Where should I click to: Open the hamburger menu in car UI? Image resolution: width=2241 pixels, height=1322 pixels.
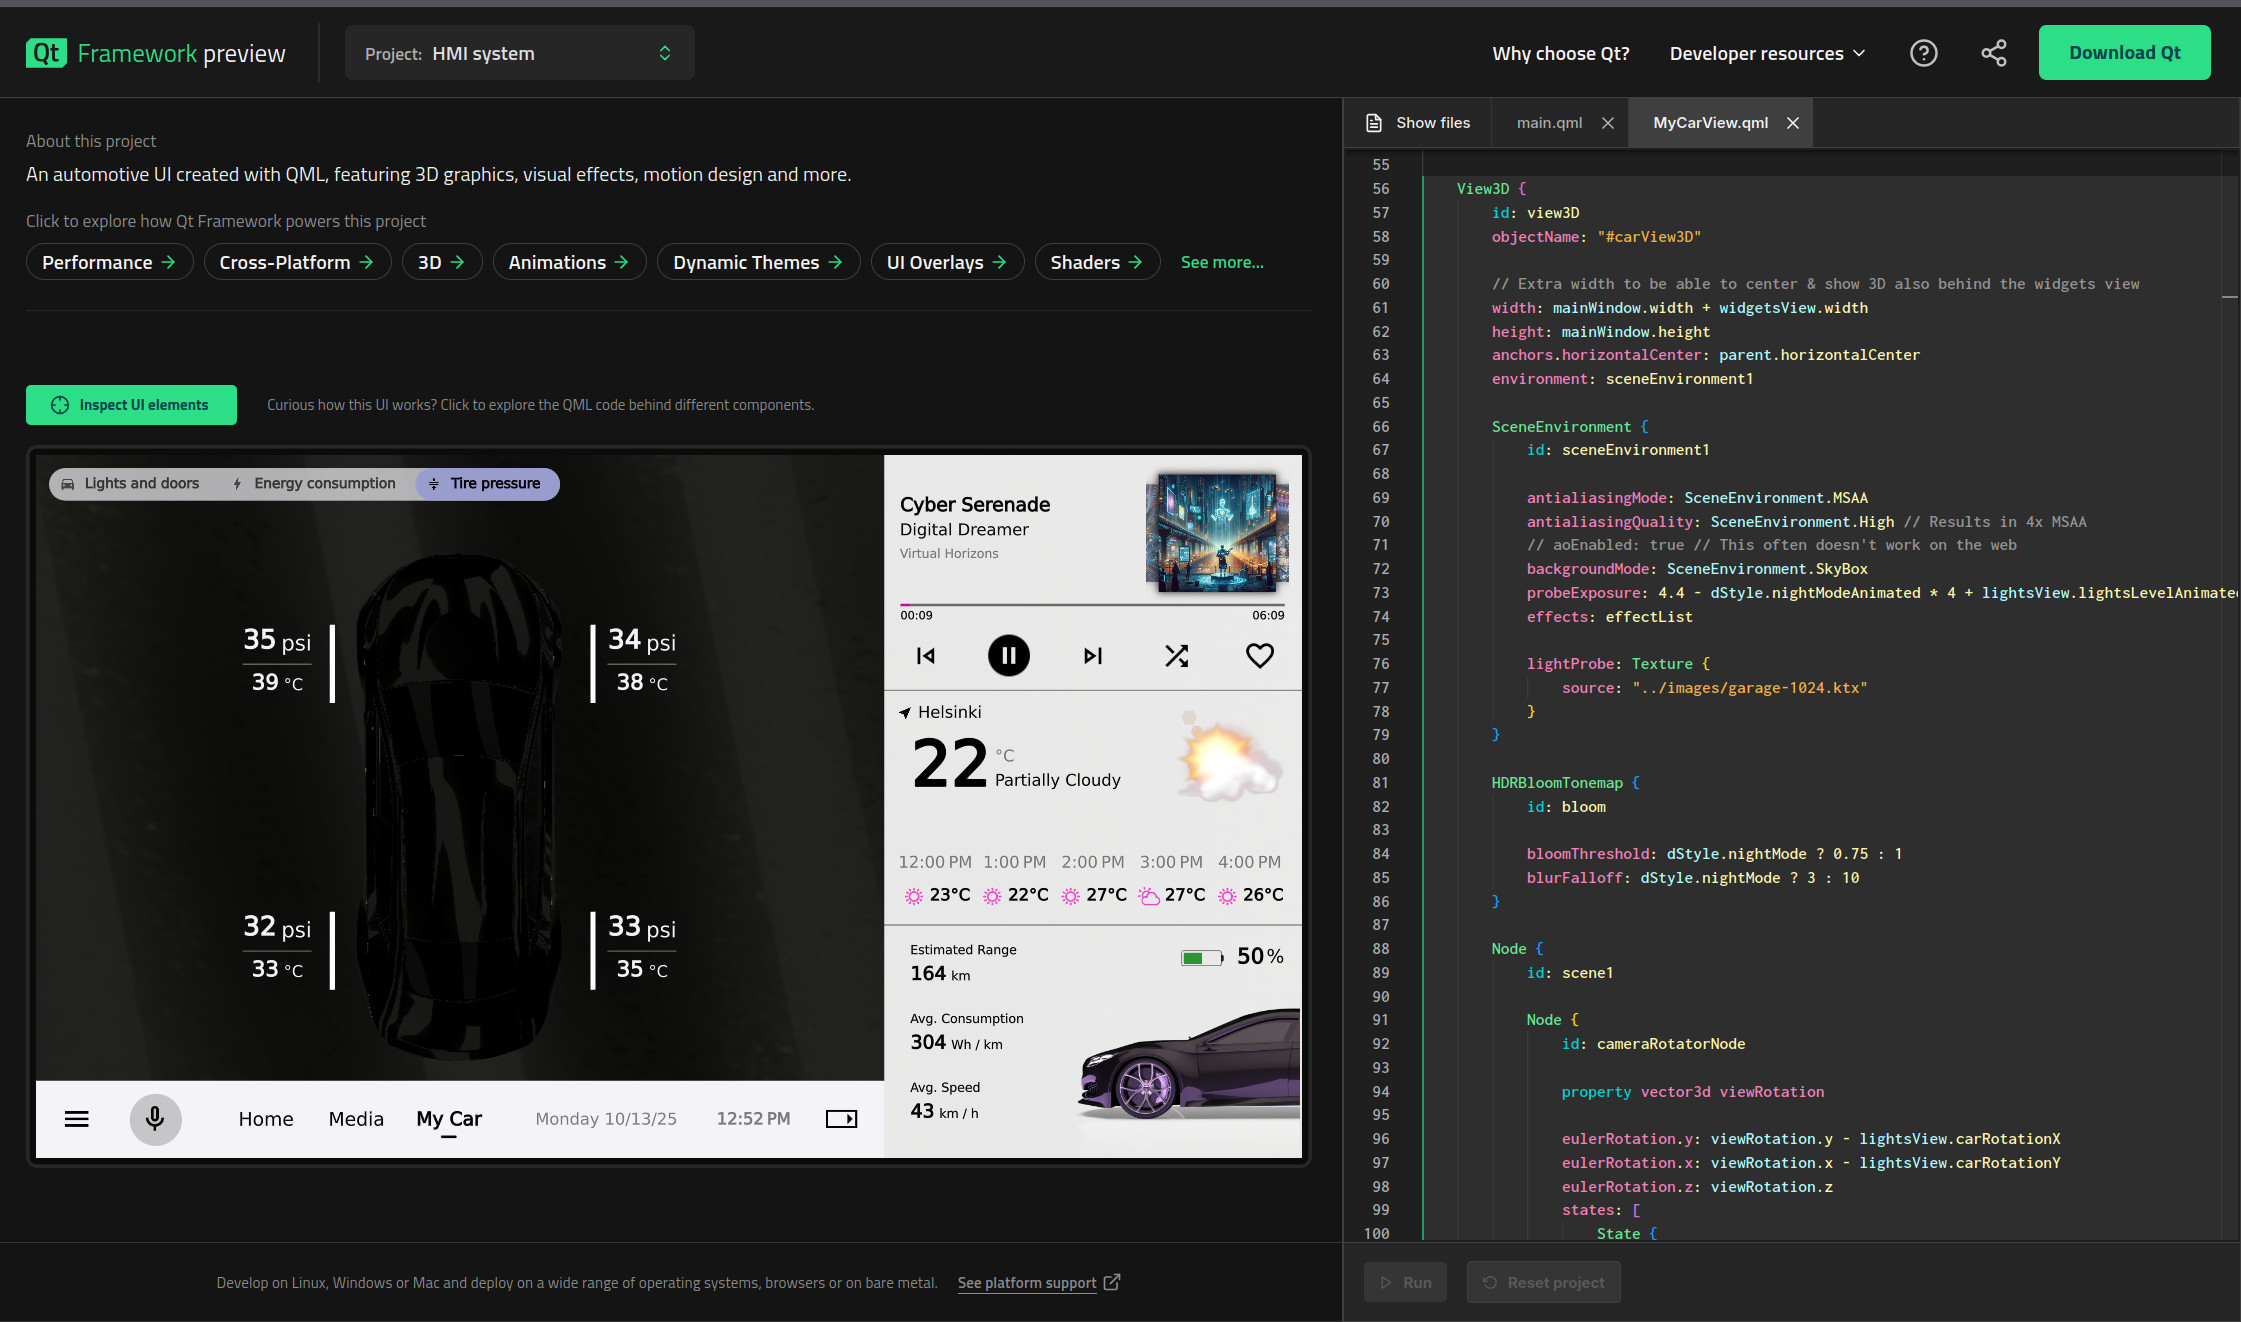77,1119
